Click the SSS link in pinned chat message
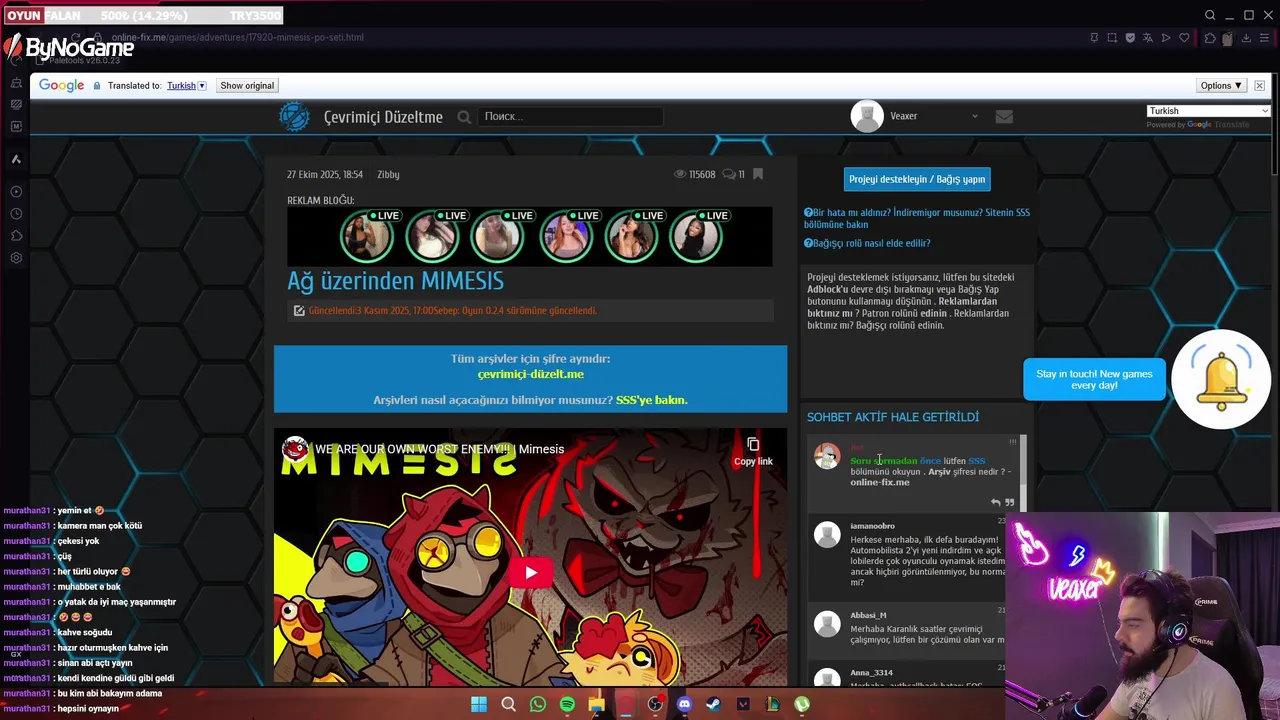Image resolution: width=1280 pixels, height=720 pixels. click(976, 461)
